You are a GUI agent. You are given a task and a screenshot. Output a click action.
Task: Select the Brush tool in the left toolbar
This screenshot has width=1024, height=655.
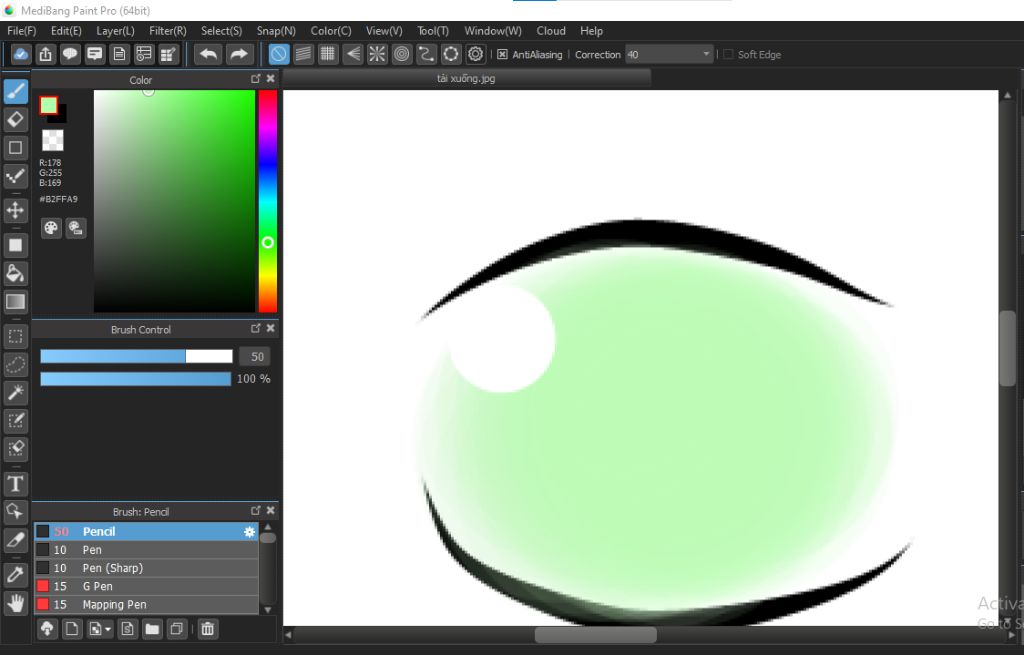[x=16, y=91]
